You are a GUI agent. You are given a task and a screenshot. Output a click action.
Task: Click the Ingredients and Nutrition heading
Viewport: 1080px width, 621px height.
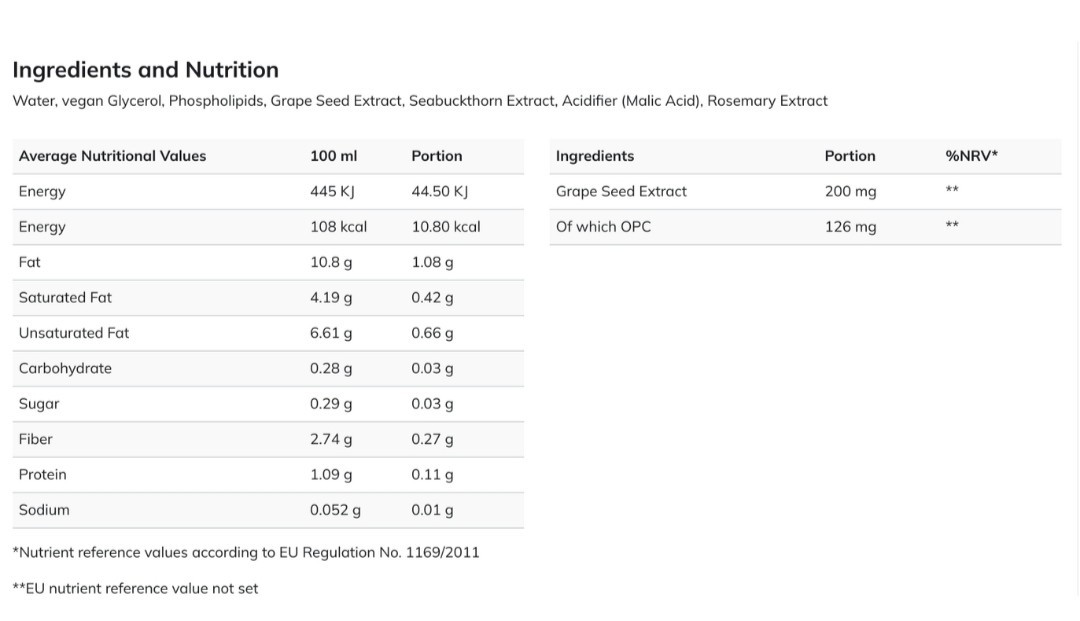click(145, 70)
